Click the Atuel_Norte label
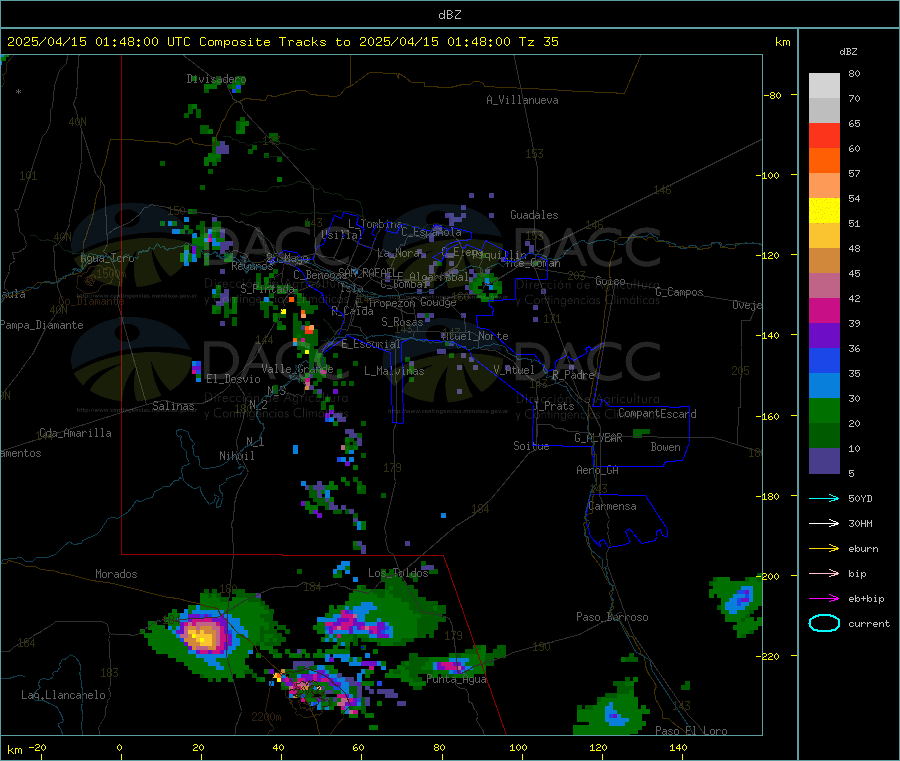The image size is (900, 761). [475, 336]
